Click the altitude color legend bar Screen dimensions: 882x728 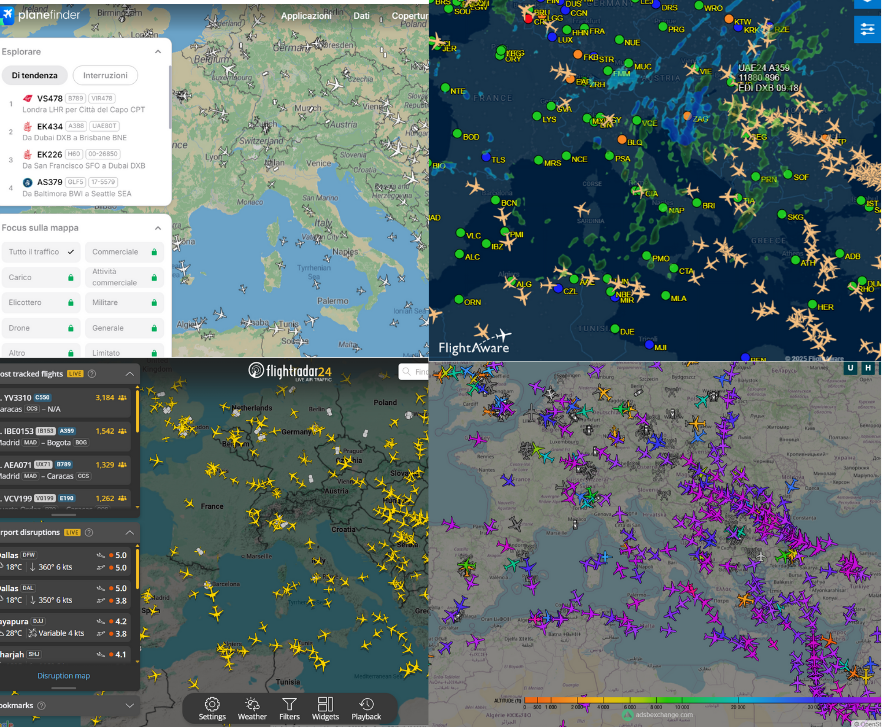click(x=702, y=700)
